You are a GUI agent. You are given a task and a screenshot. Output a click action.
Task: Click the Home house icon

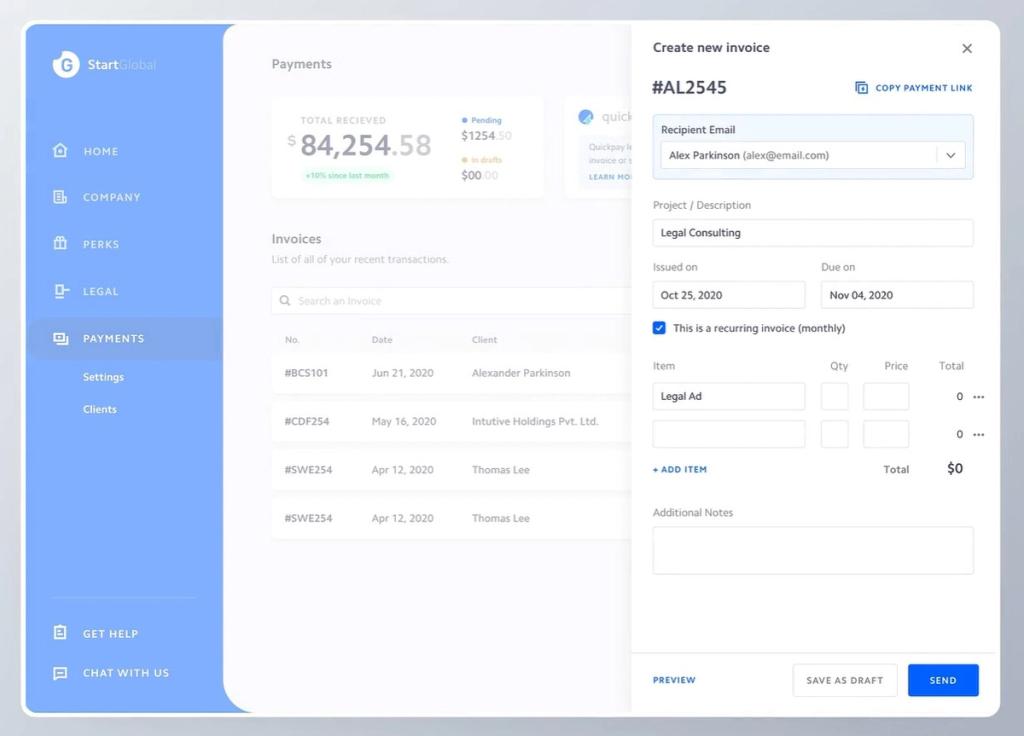60,150
